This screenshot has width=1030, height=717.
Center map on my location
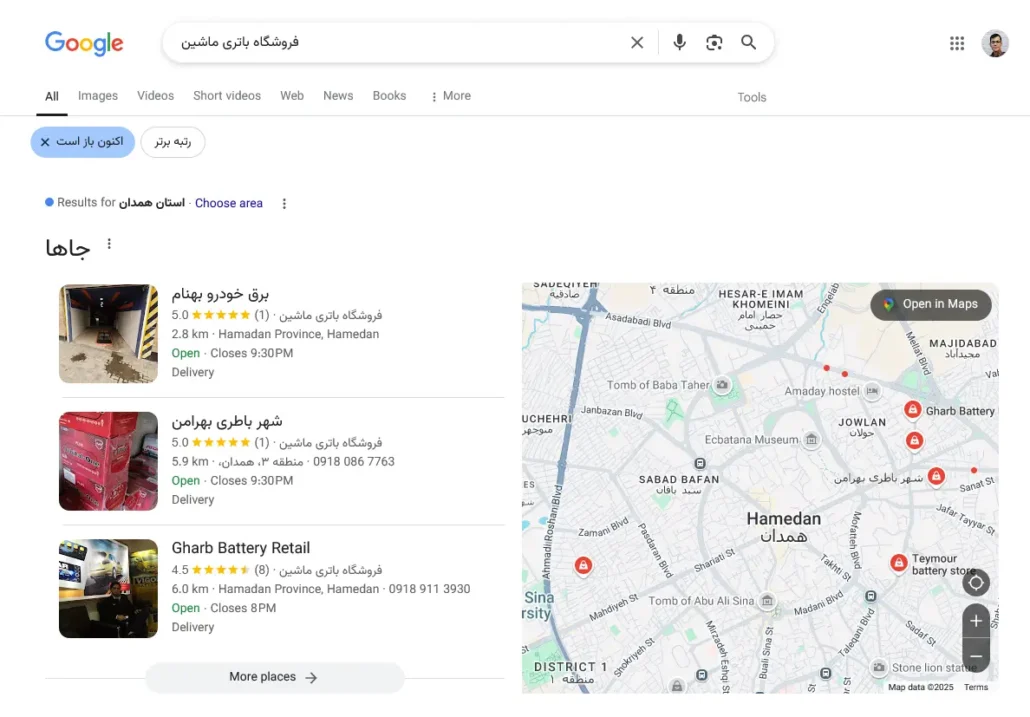(976, 582)
